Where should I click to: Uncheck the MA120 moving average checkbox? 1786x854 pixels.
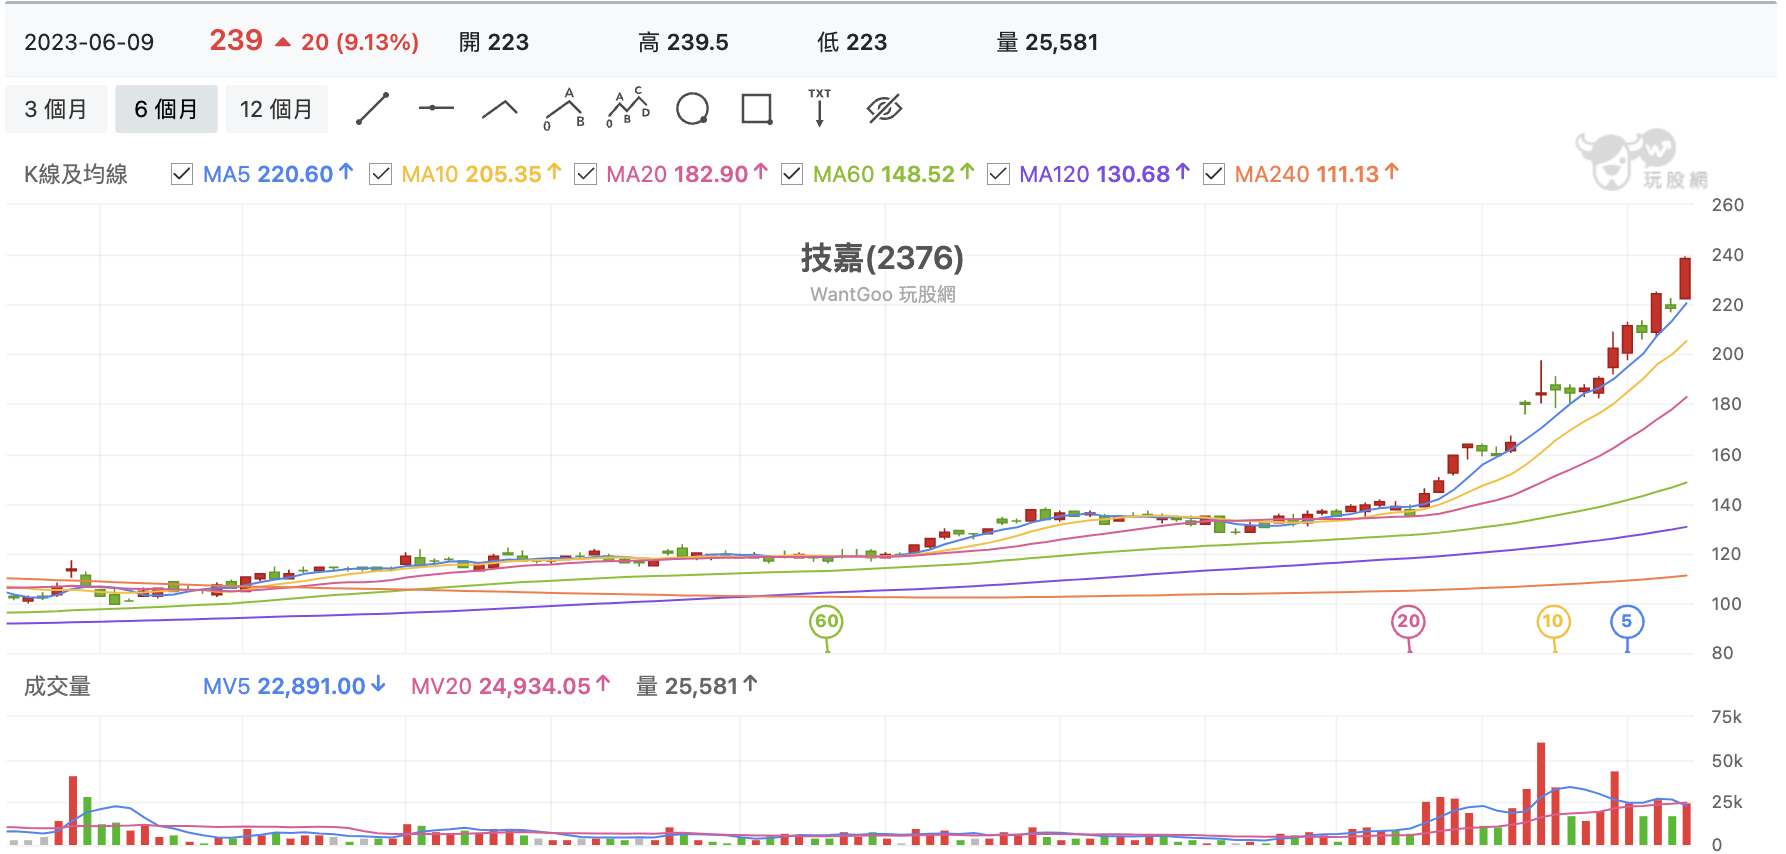click(998, 174)
